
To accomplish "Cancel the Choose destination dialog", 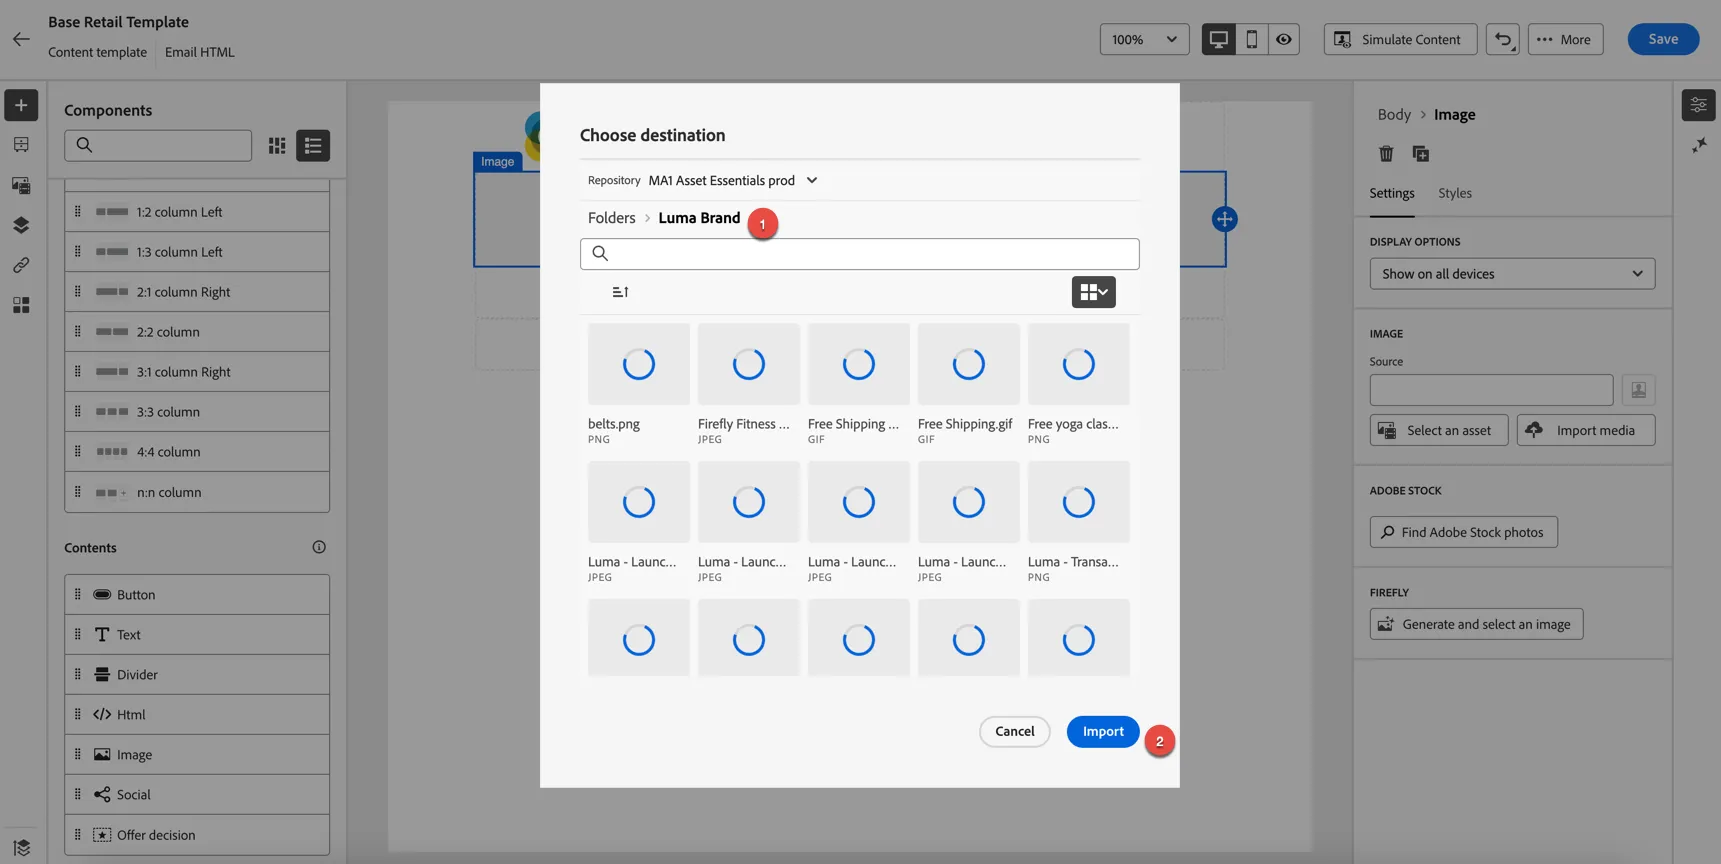I will 1014,731.
